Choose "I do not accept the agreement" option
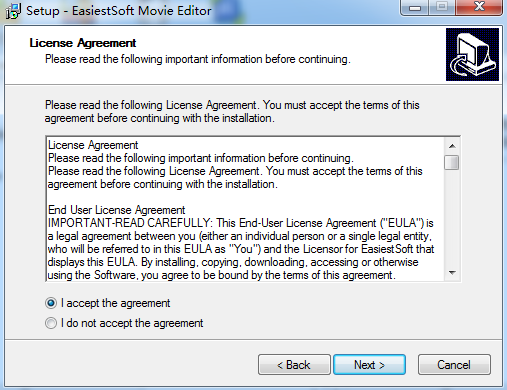This screenshot has height=390, width=507. [x=51, y=323]
